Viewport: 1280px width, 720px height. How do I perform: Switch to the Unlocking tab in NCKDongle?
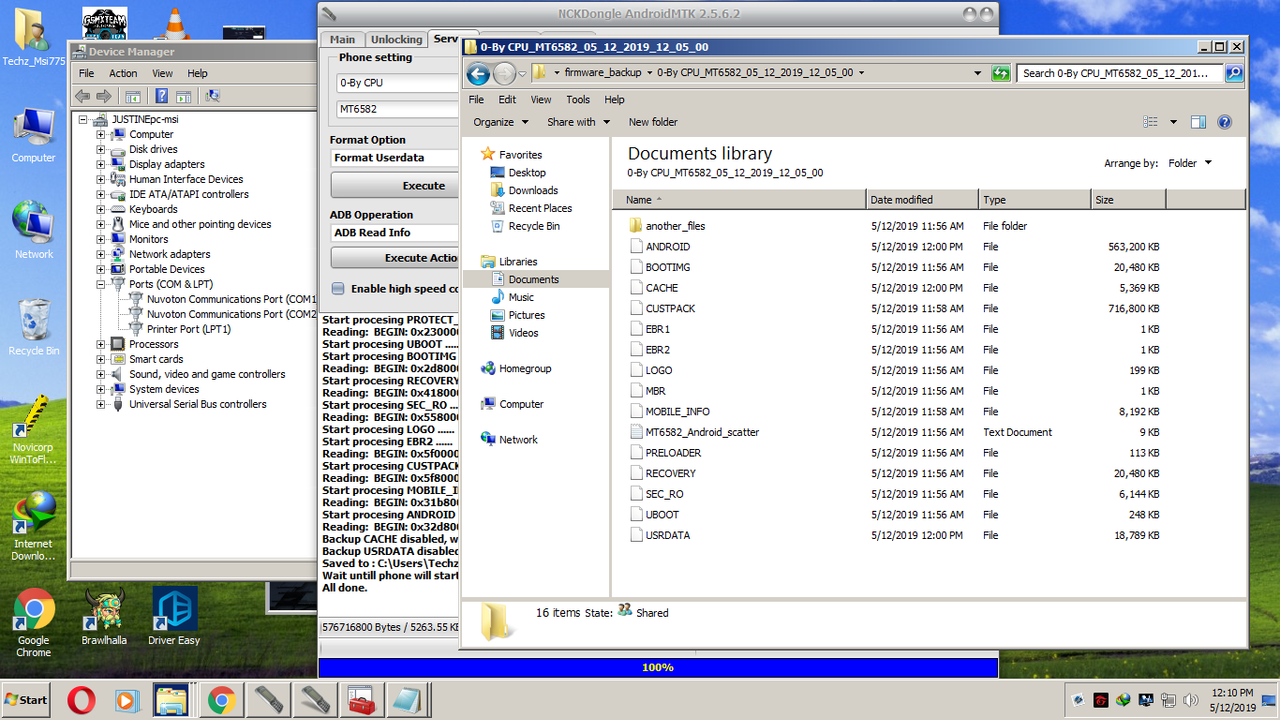pyautogui.click(x=396, y=39)
